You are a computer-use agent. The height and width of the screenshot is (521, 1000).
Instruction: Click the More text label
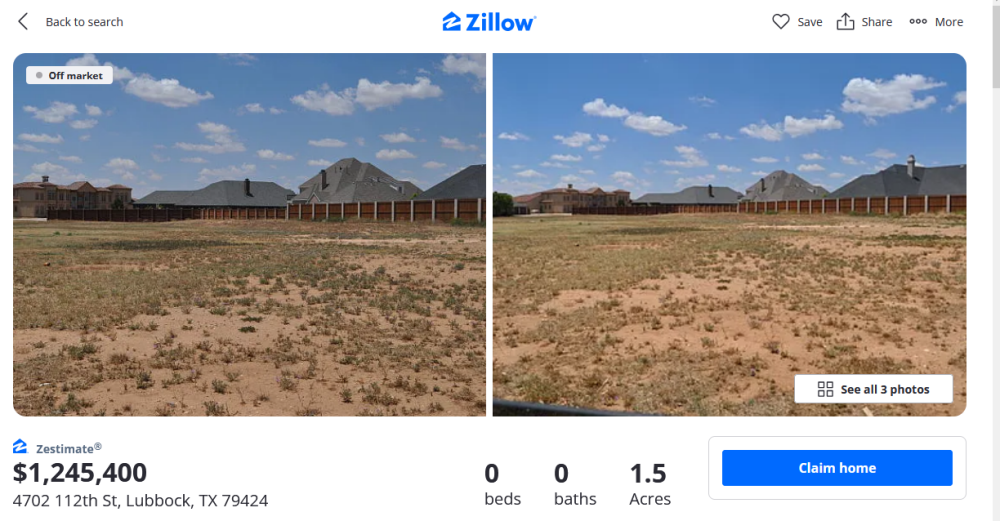949,22
